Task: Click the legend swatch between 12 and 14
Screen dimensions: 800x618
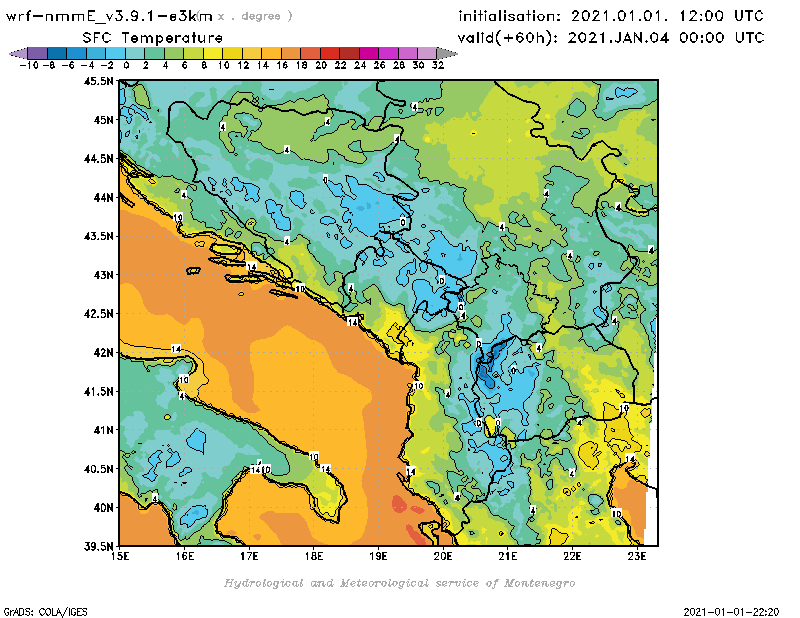Action: click(x=252, y=53)
